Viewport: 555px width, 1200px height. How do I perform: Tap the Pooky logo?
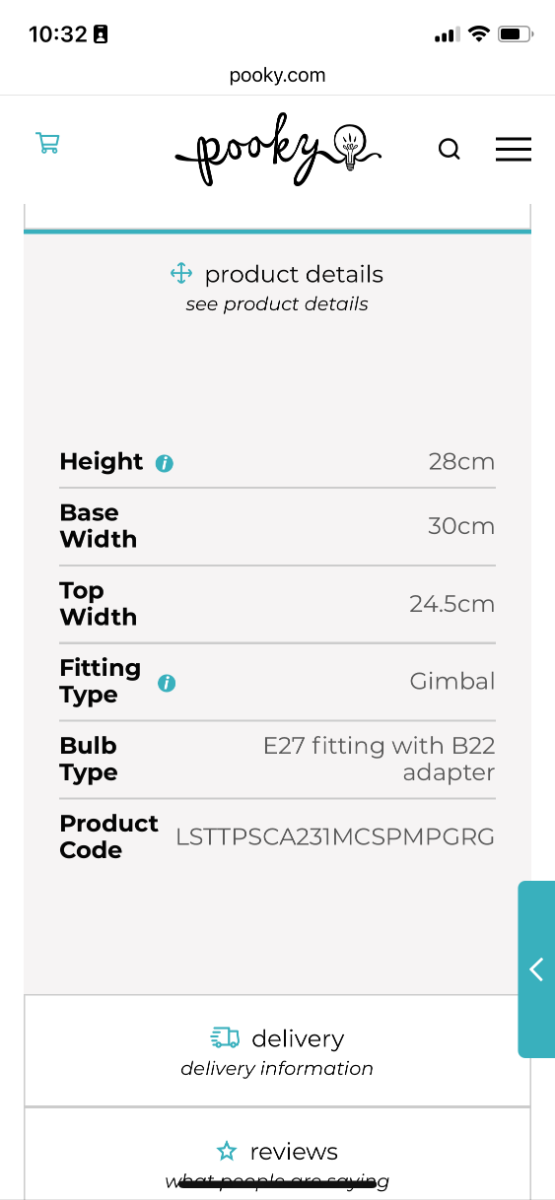(278, 150)
